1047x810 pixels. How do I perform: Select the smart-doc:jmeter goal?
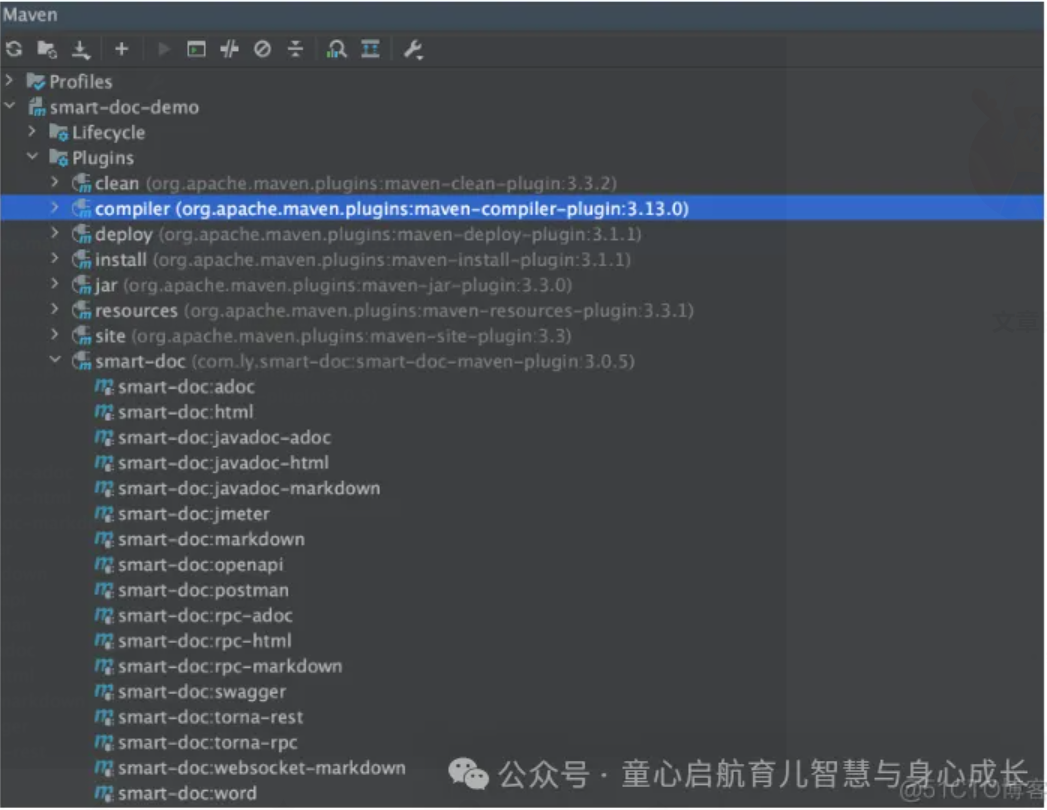coord(194,514)
